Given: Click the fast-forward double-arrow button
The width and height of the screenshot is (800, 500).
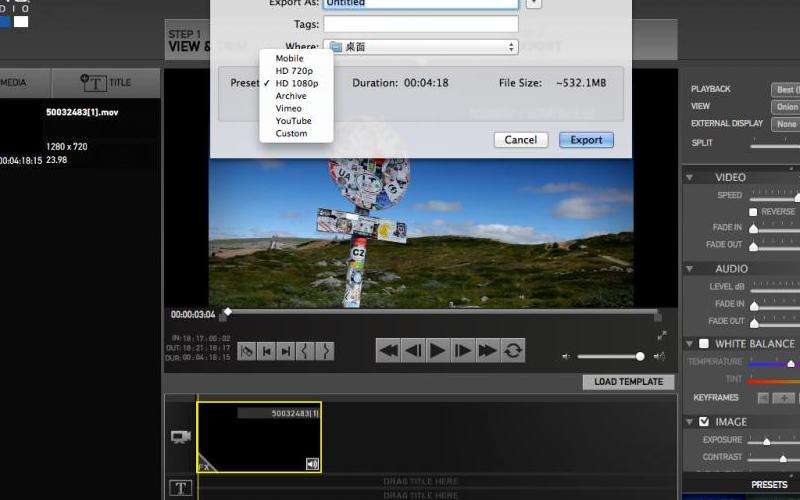Looking at the screenshot, I should click(x=487, y=350).
